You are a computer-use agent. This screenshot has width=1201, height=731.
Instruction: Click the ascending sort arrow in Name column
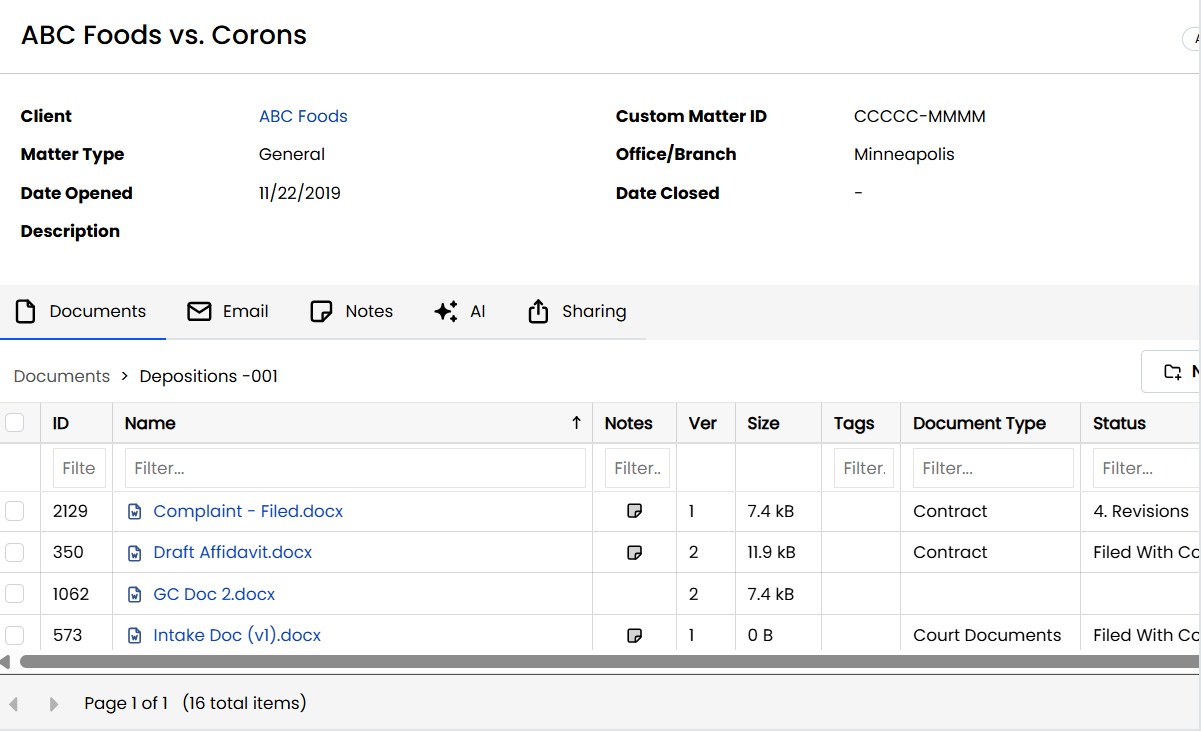(576, 423)
